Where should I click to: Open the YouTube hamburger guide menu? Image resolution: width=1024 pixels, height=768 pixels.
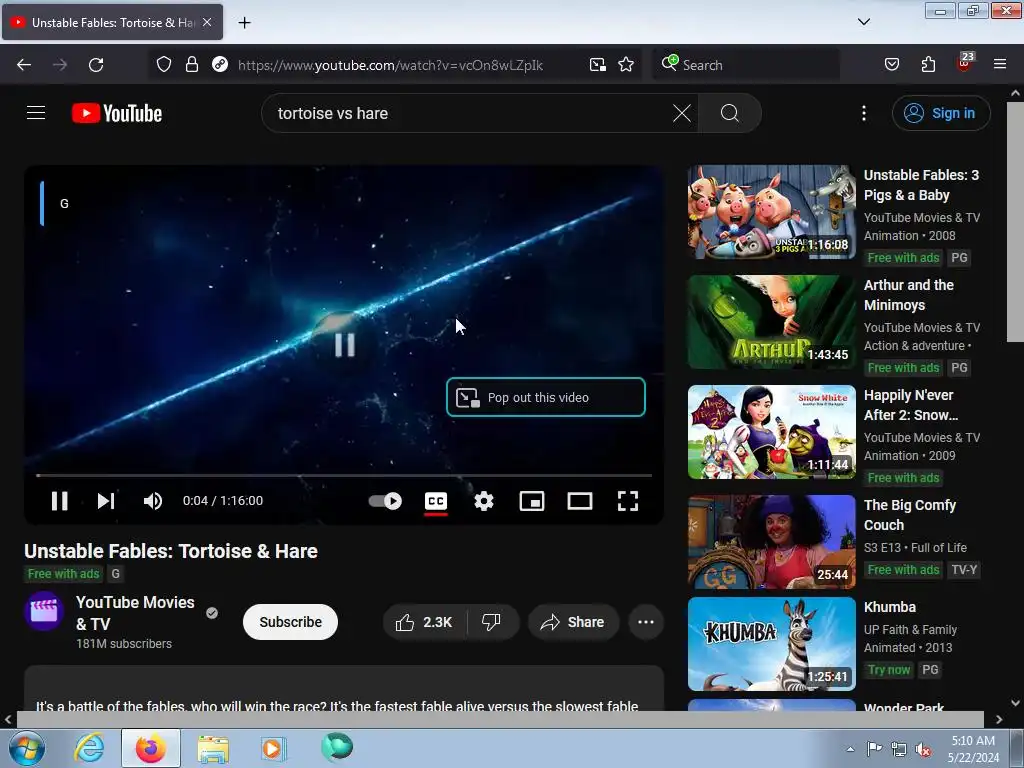tap(36, 113)
